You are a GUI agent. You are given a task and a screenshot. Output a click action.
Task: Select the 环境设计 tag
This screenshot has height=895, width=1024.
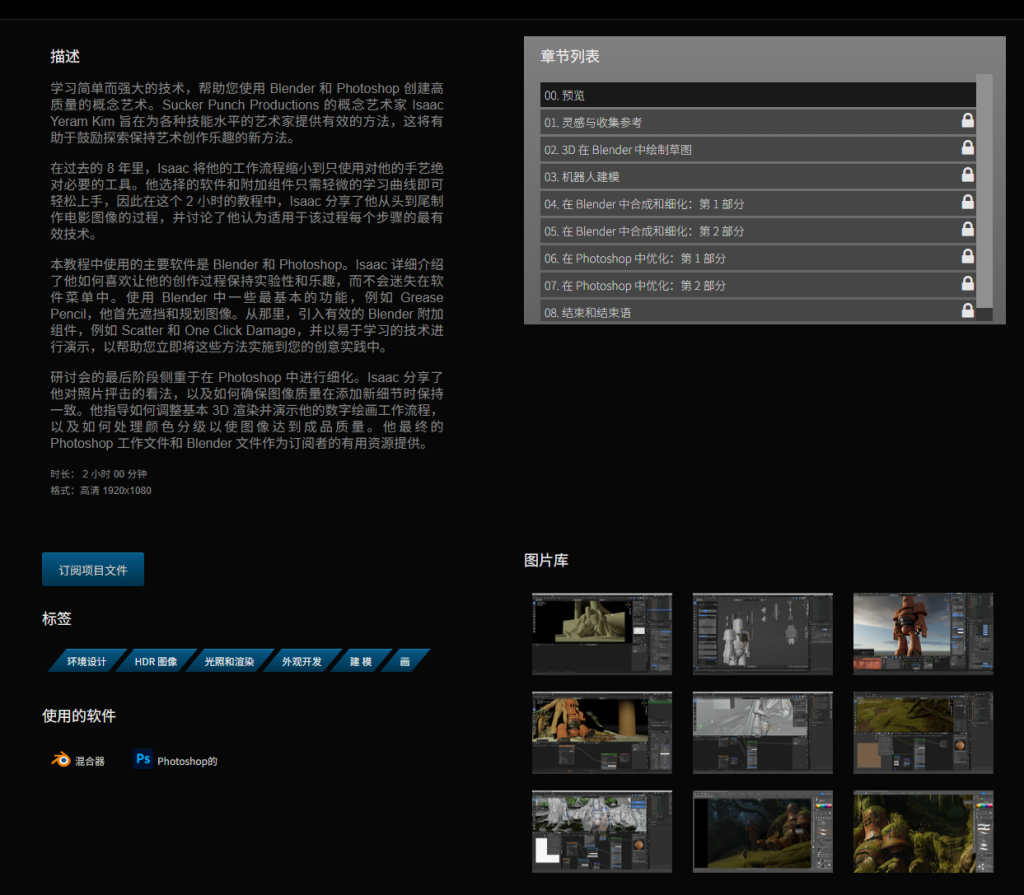pos(87,661)
